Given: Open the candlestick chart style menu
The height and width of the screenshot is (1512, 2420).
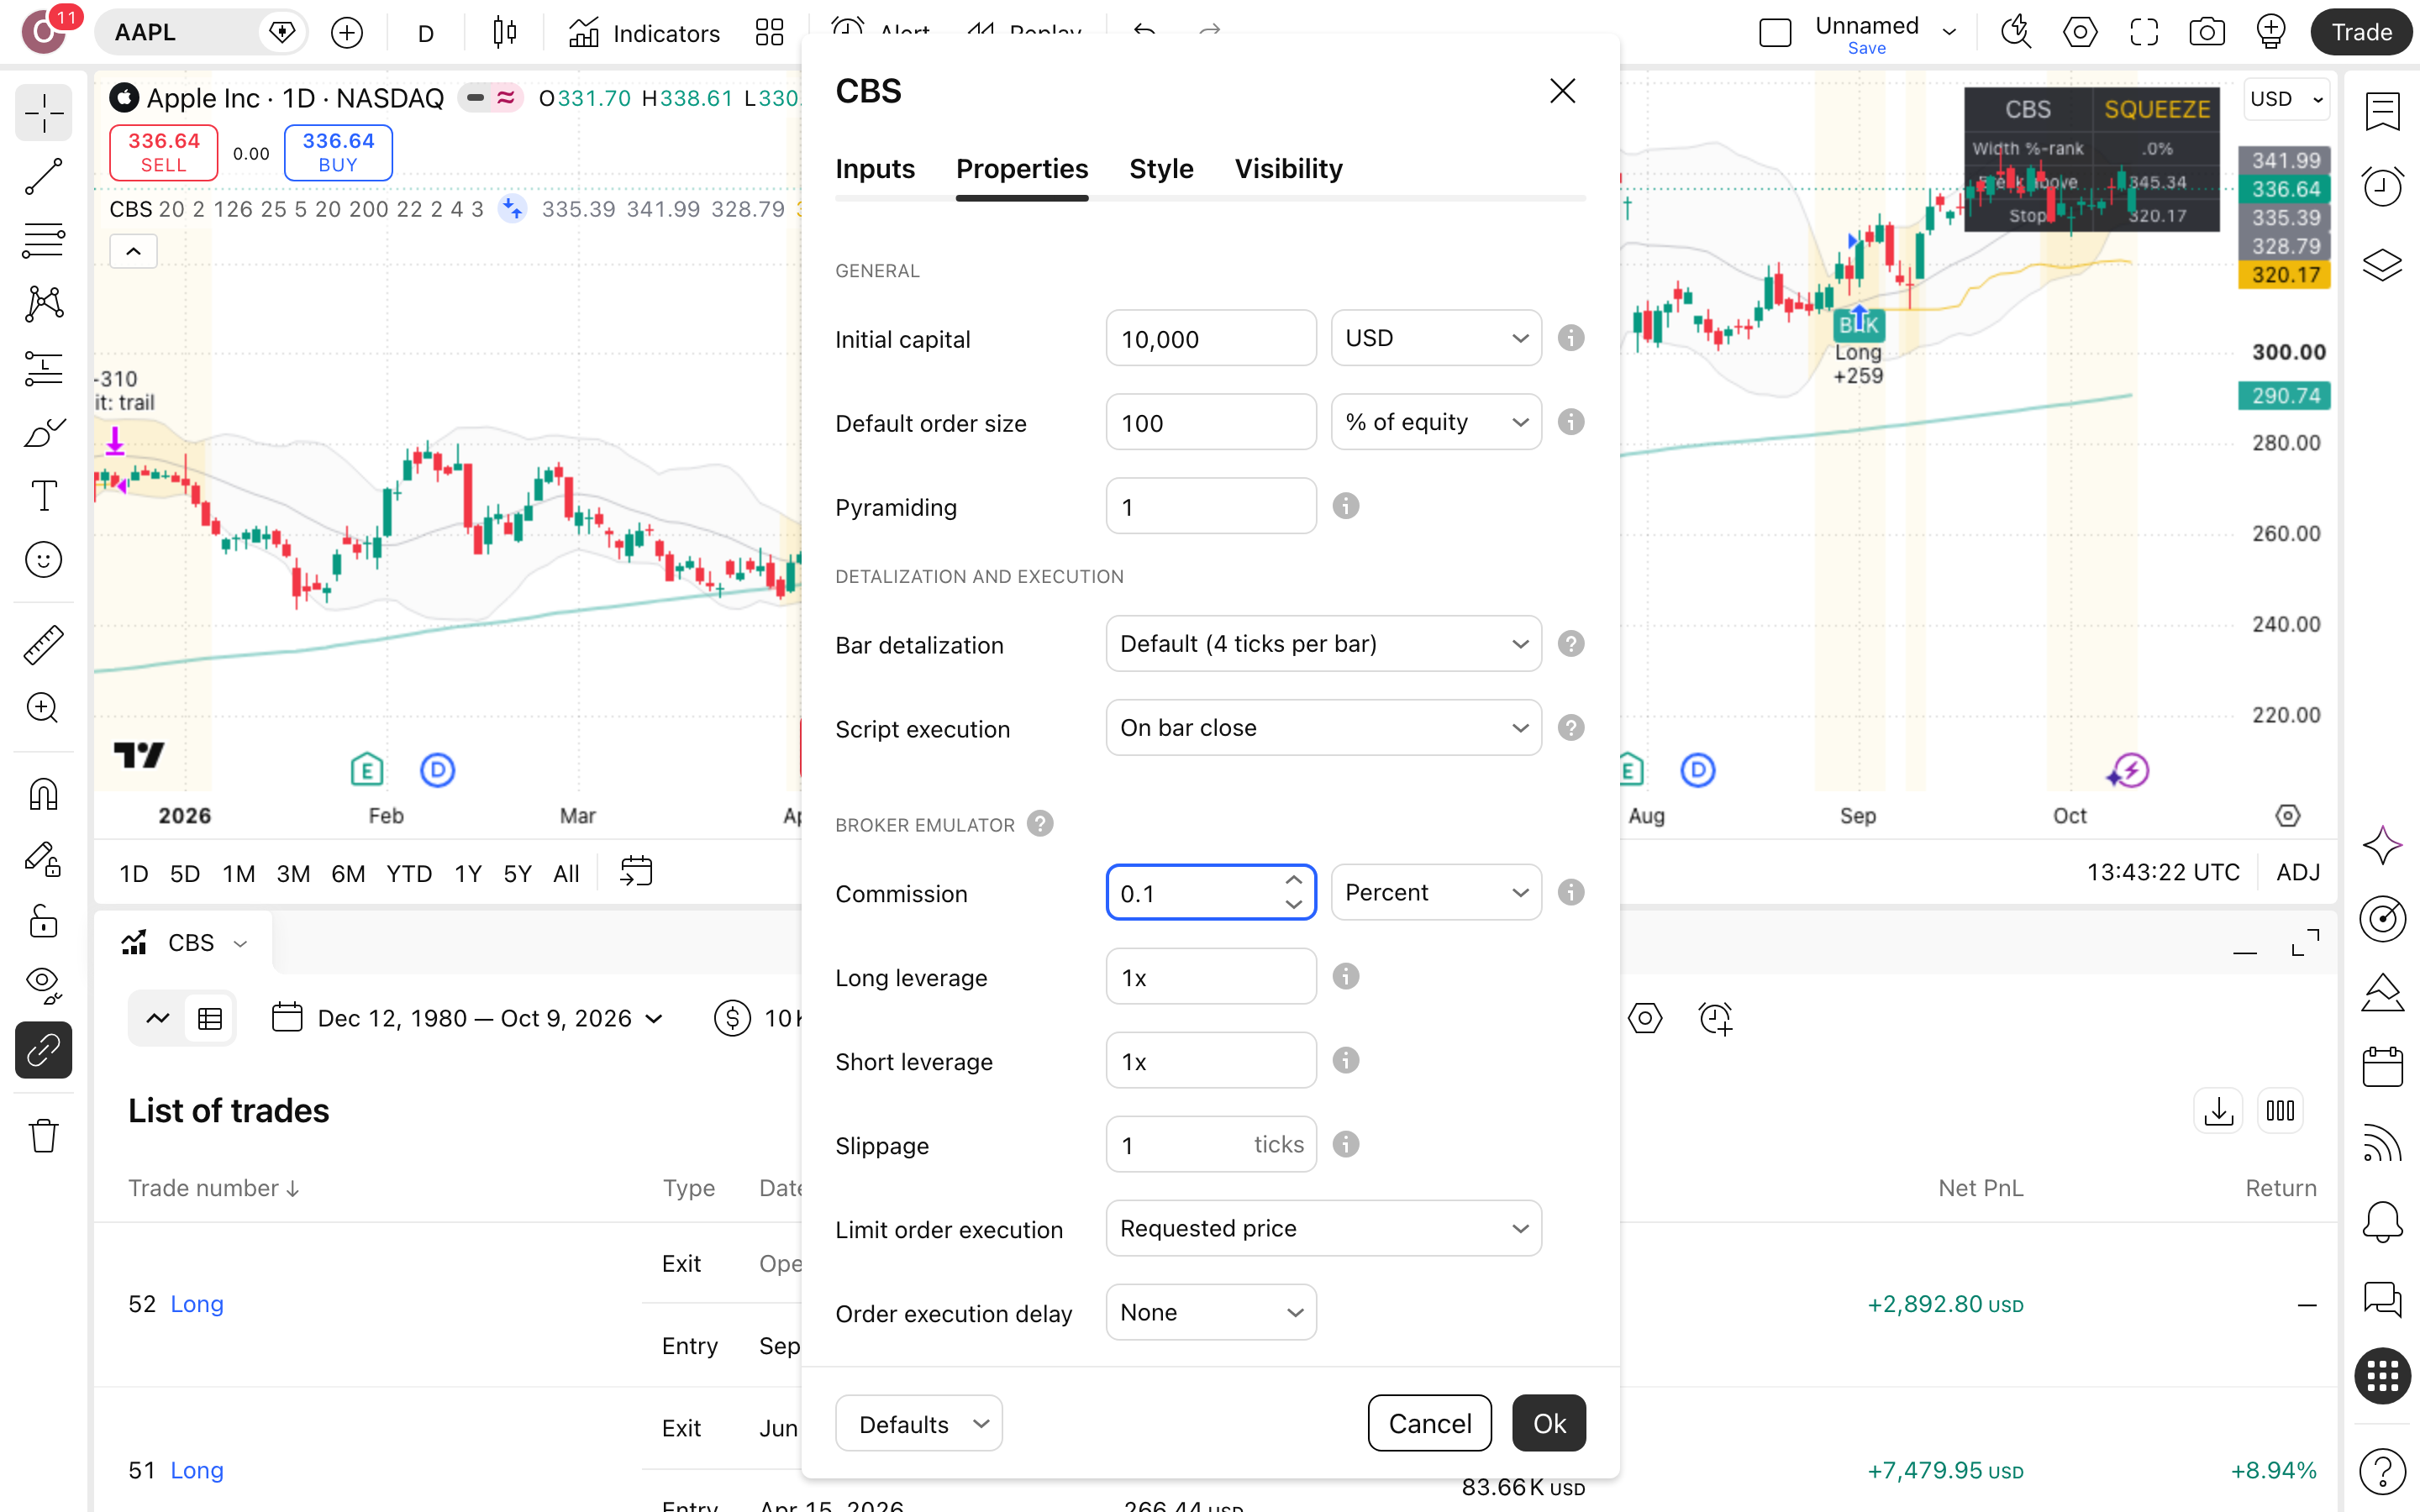Looking at the screenshot, I should point(505,33).
